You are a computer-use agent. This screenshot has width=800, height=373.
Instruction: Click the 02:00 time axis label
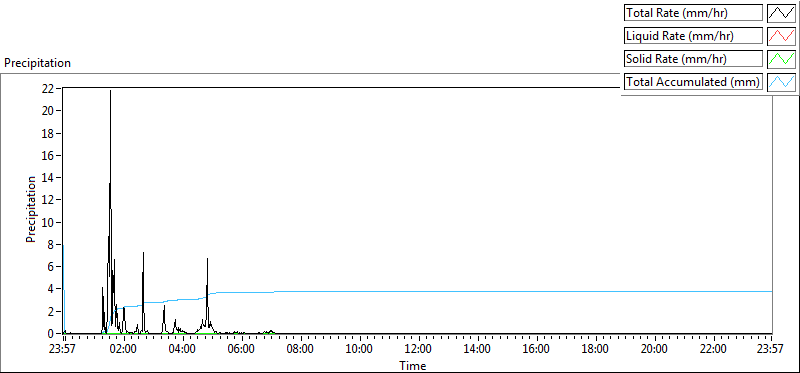click(124, 350)
